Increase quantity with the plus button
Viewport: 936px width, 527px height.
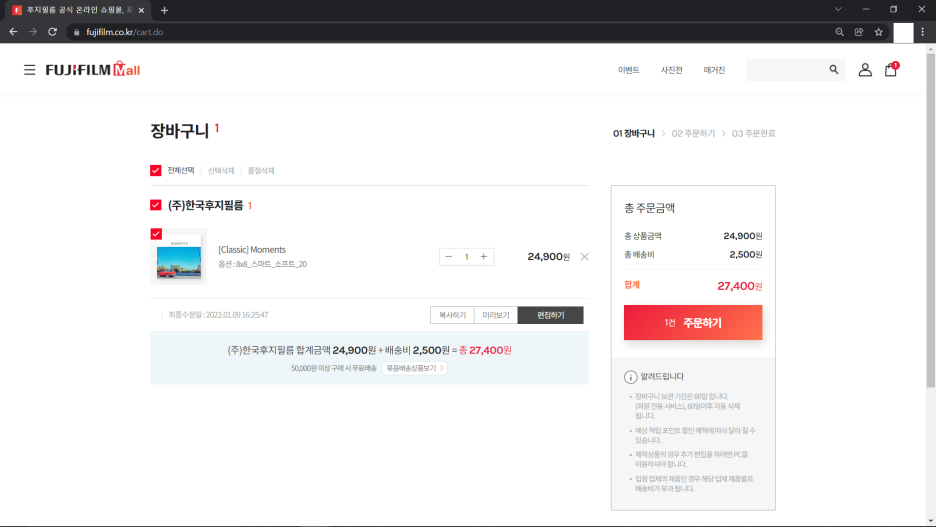click(484, 257)
